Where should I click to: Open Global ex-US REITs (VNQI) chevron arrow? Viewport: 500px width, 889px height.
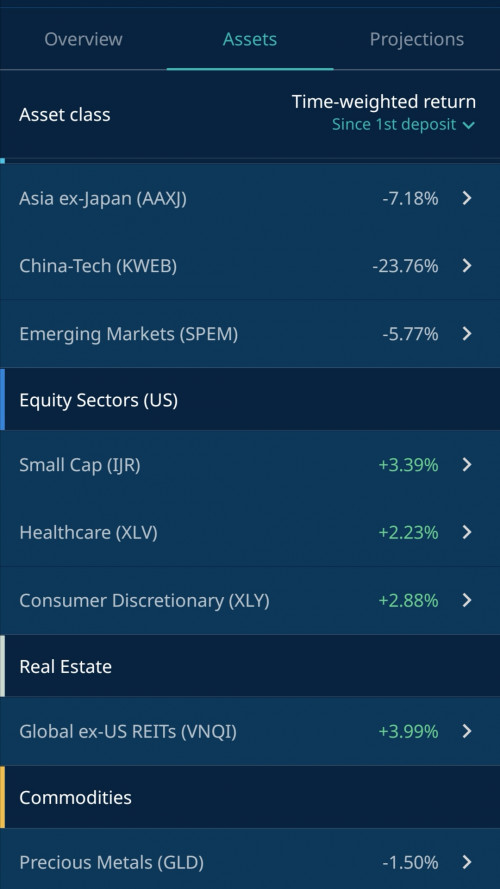coord(467,731)
